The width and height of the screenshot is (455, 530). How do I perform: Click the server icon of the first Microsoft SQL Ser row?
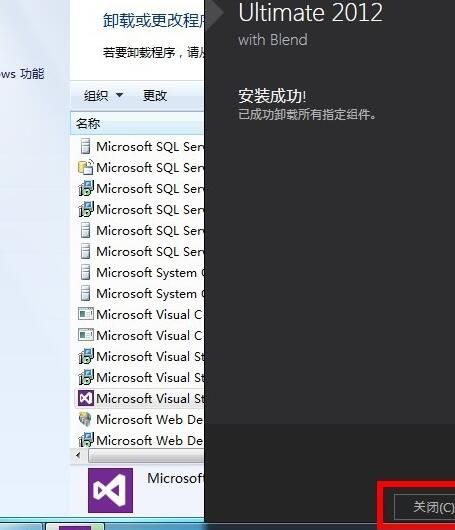[86, 146]
